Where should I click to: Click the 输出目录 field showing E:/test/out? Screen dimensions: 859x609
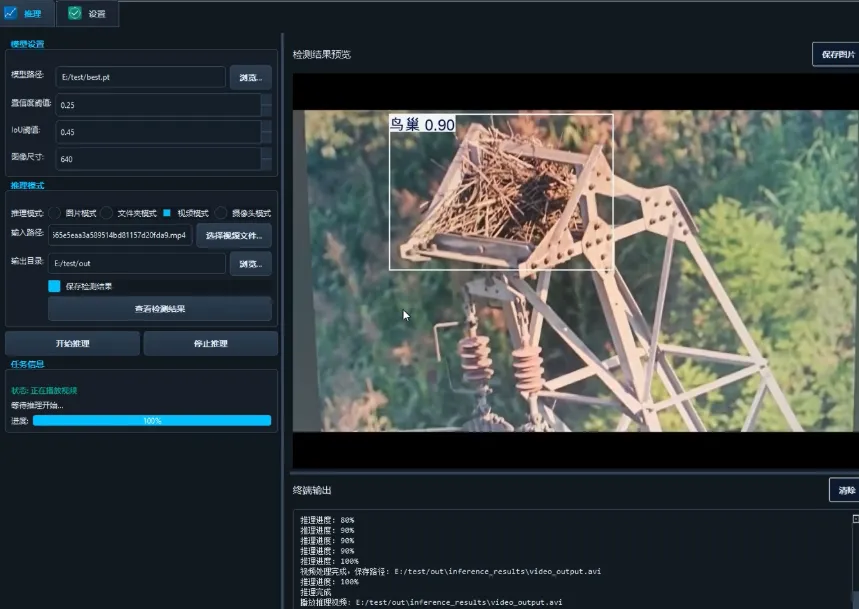pos(136,263)
